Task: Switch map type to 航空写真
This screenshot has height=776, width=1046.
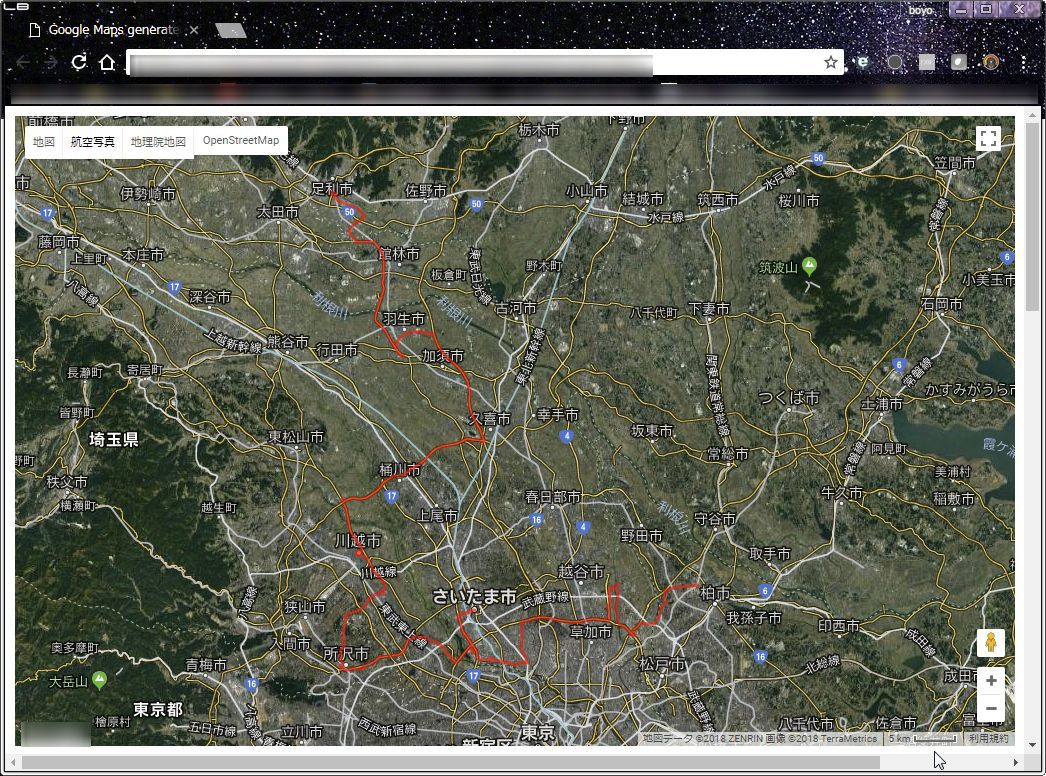Action: click(x=92, y=141)
